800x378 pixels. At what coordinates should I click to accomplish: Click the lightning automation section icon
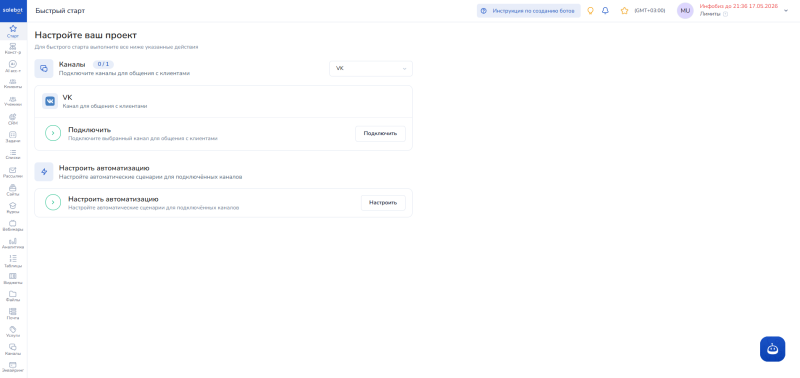pyautogui.click(x=44, y=171)
